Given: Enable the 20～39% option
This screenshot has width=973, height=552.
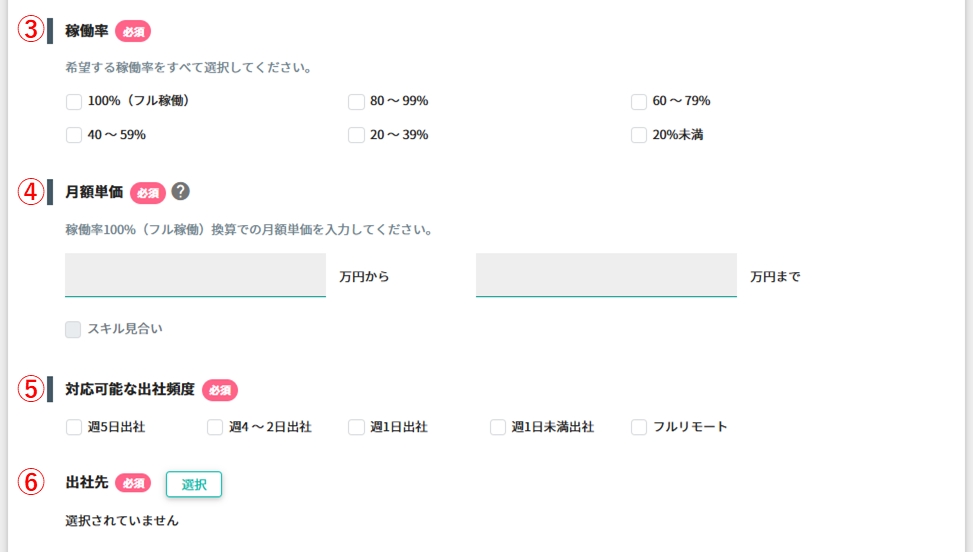Looking at the screenshot, I should pyautogui.click(x=356, y=135).
